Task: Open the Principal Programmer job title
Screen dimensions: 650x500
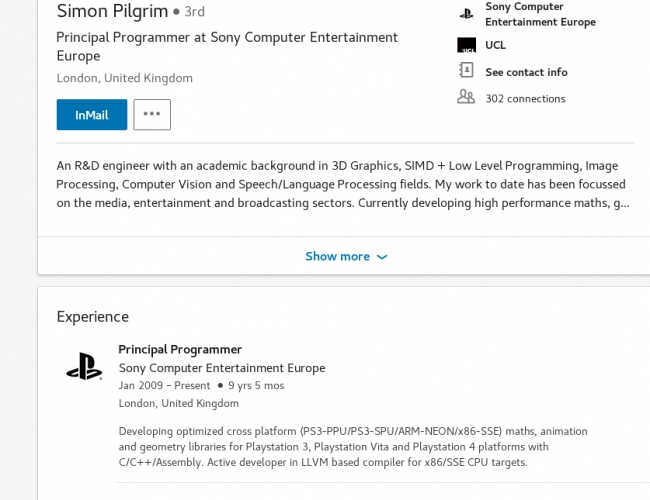Action: click(x=180, y=349)
